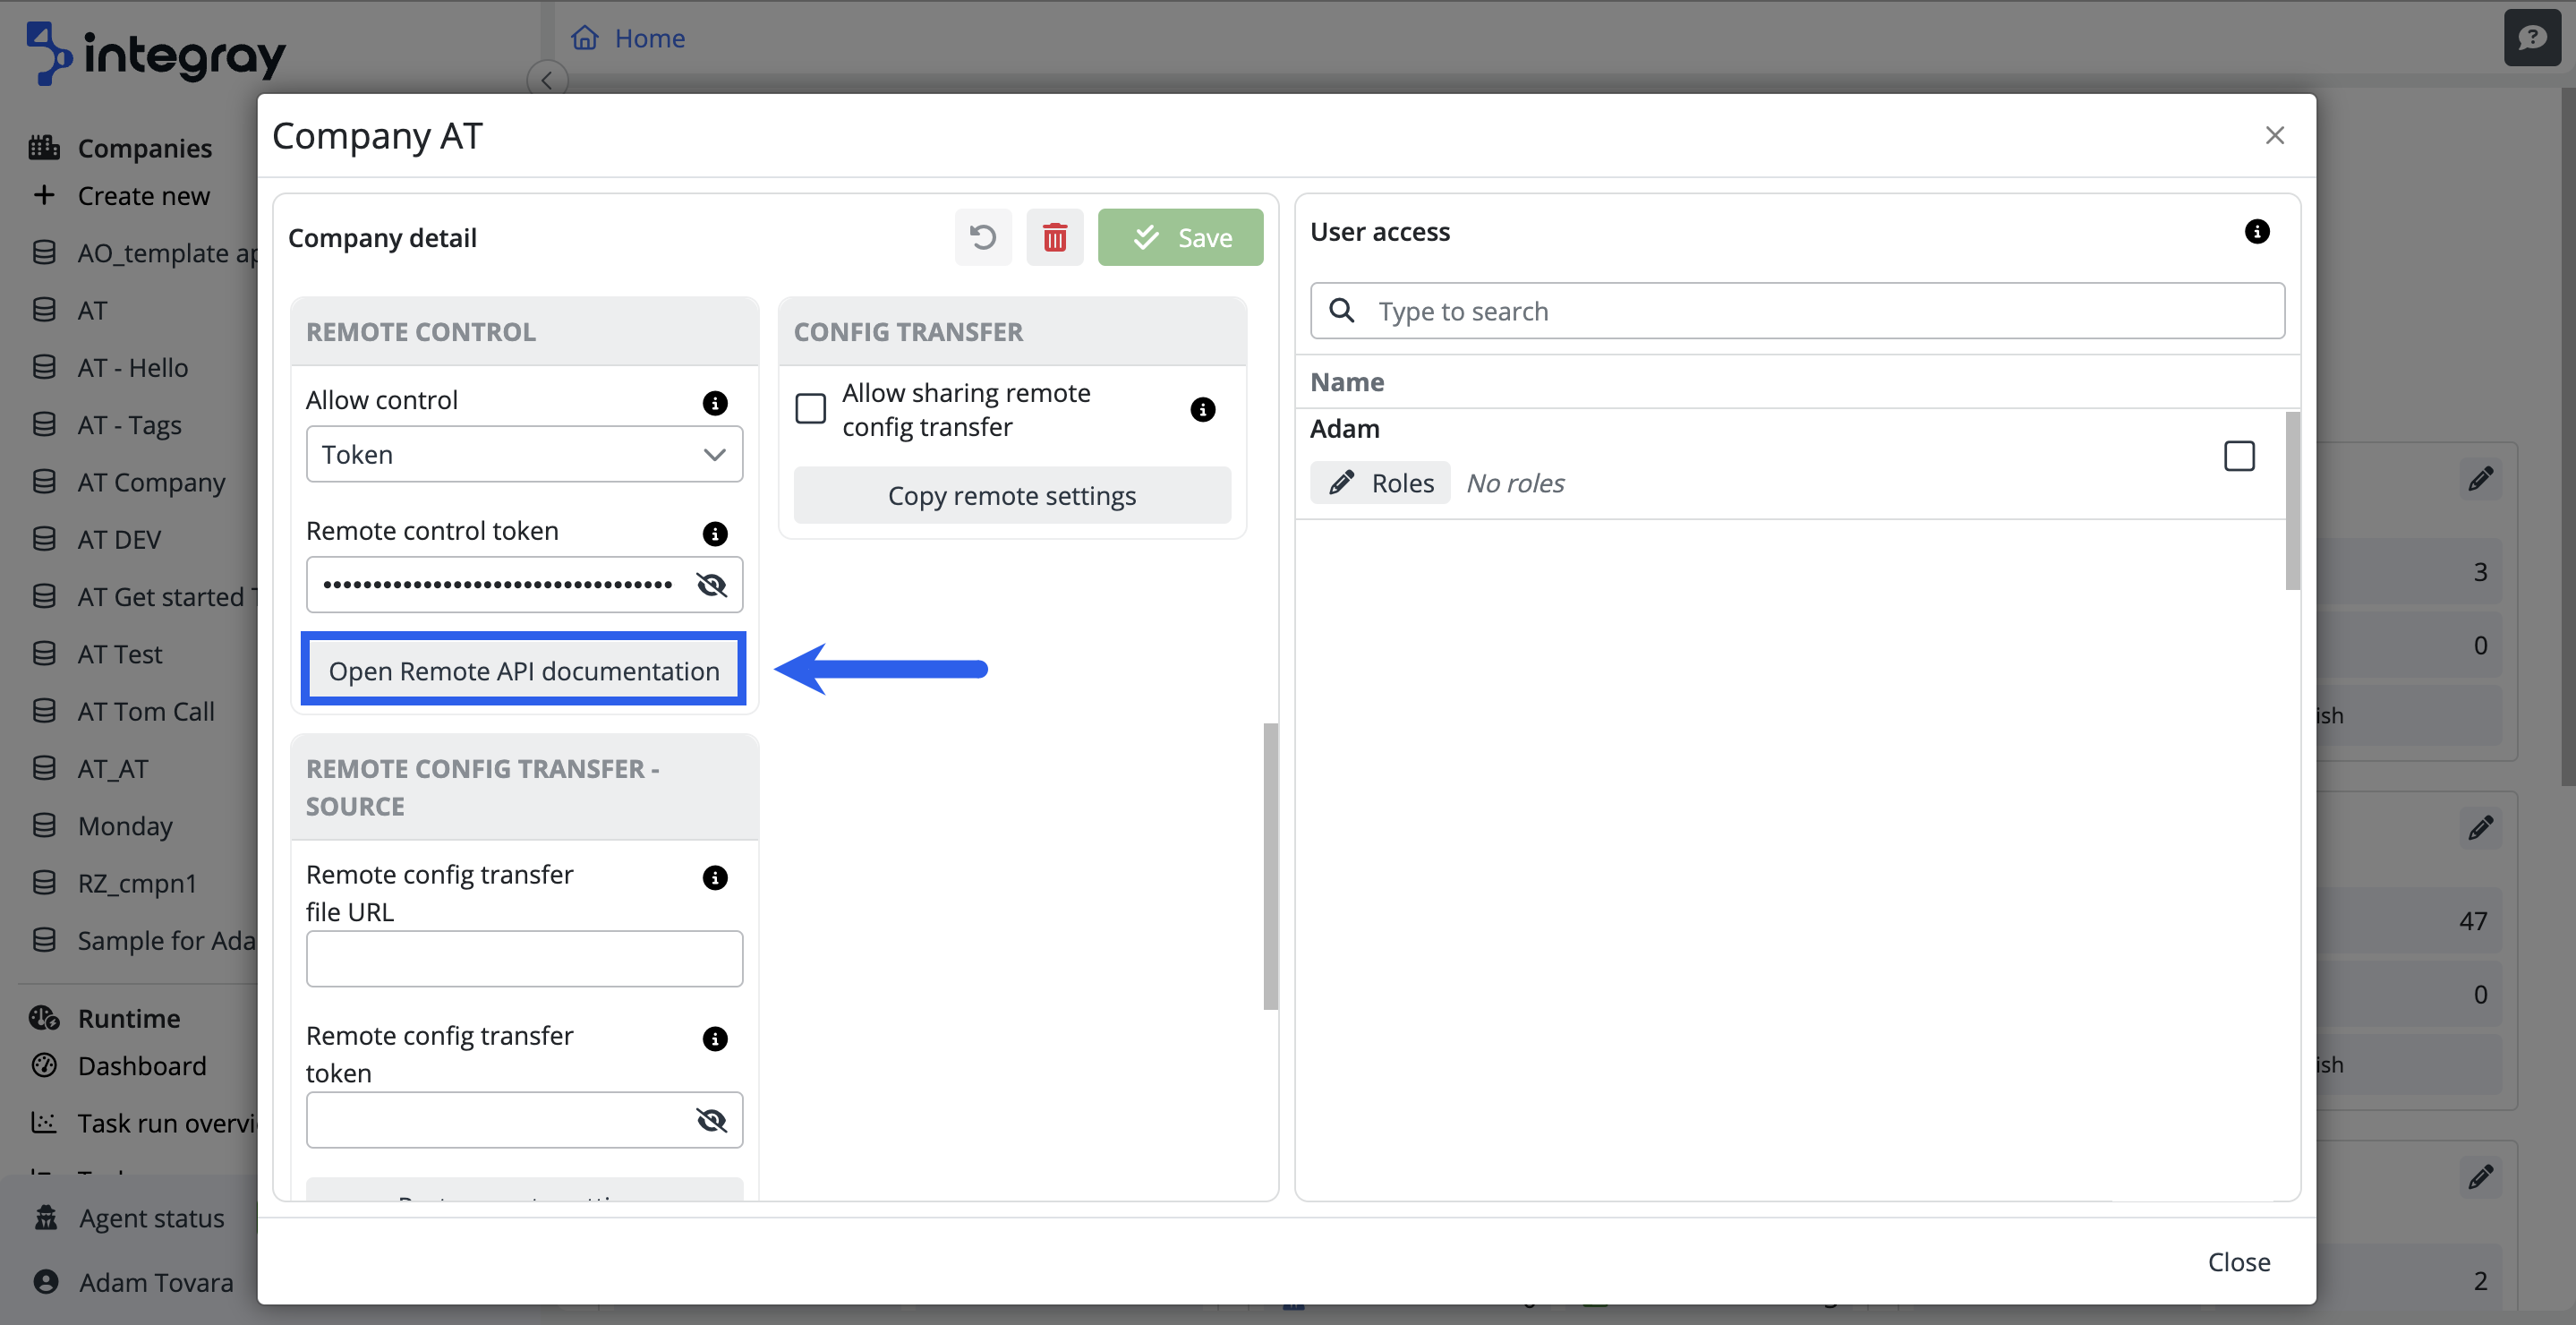
Task: Click the config transfer sharing info icon
Action: pos(1202,409)
